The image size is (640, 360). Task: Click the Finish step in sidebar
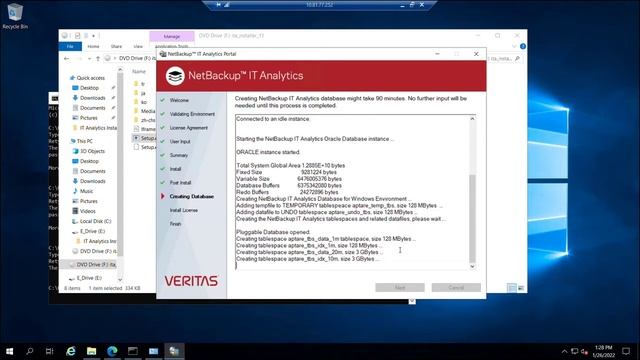(175, 224)
